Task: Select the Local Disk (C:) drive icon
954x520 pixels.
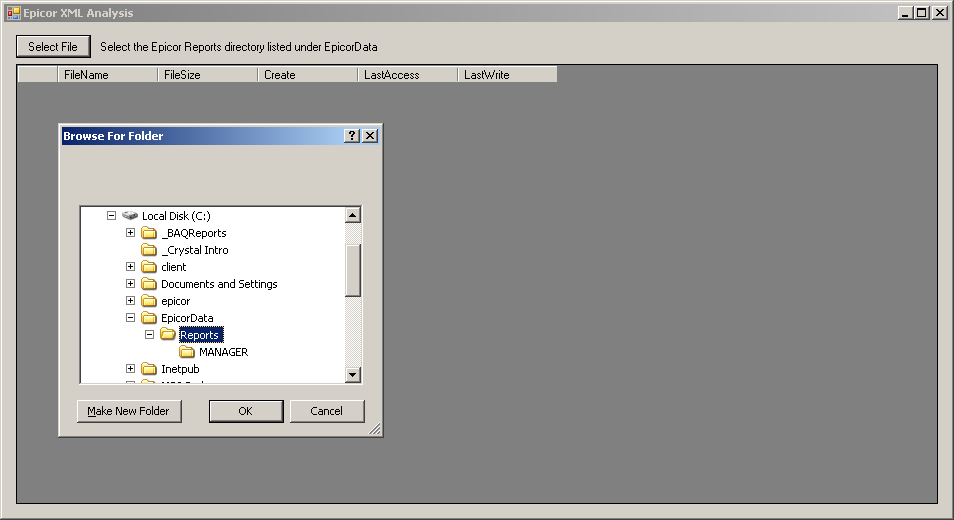Action: pyautogui.click(x=130, y=215)
